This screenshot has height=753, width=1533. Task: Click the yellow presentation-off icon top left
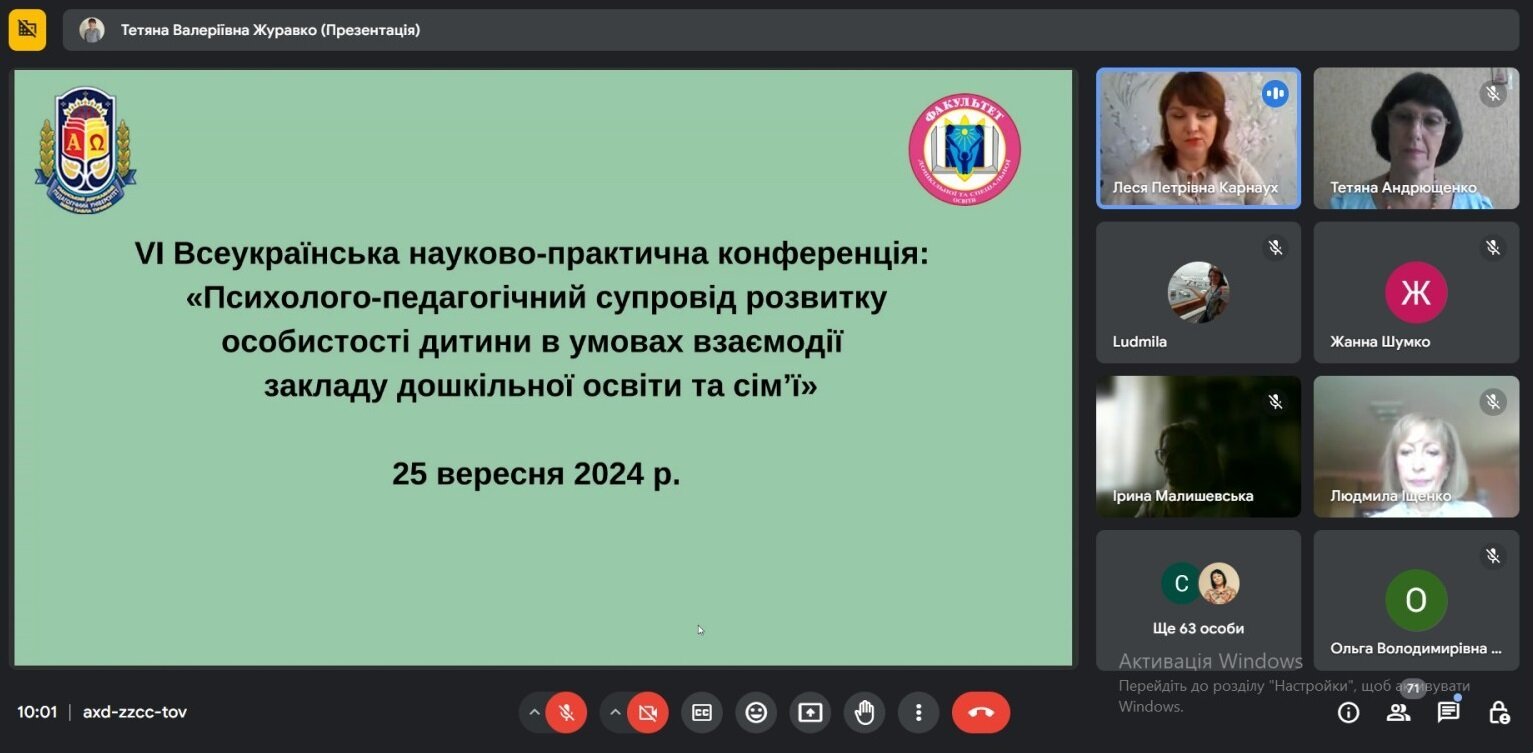[x=27, y=30]
